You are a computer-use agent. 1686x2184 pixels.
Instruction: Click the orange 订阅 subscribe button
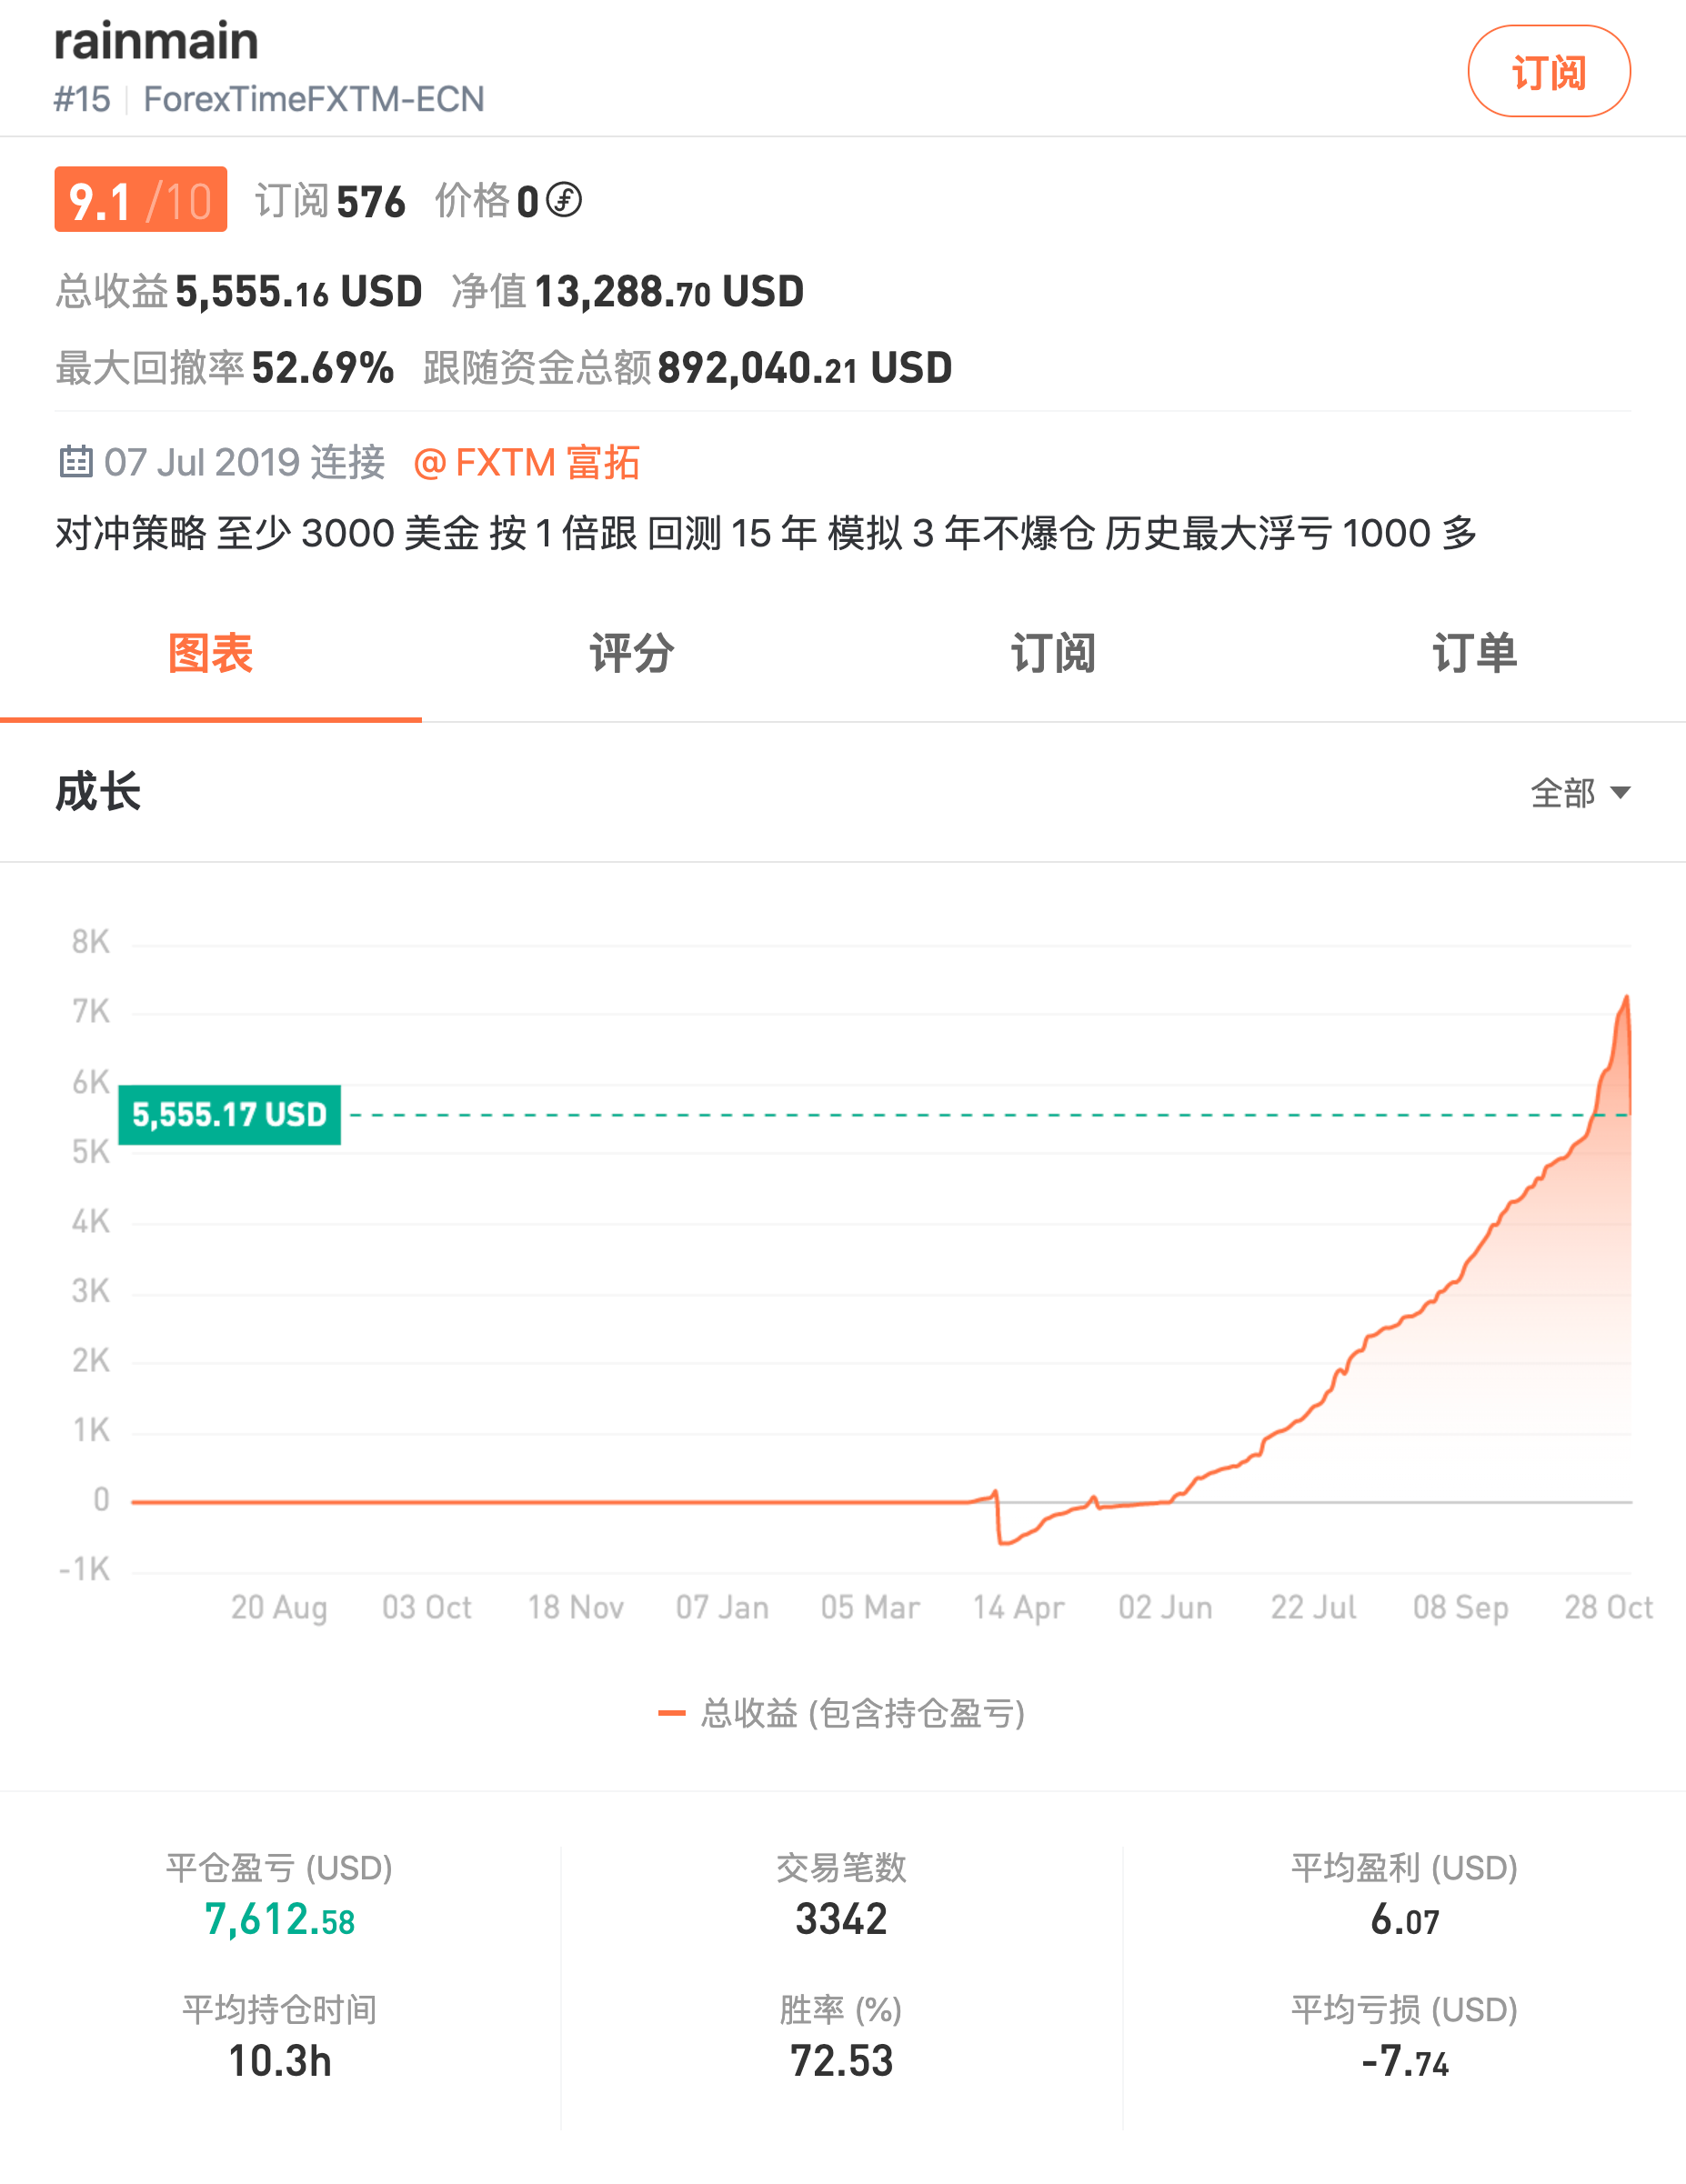1547,72
